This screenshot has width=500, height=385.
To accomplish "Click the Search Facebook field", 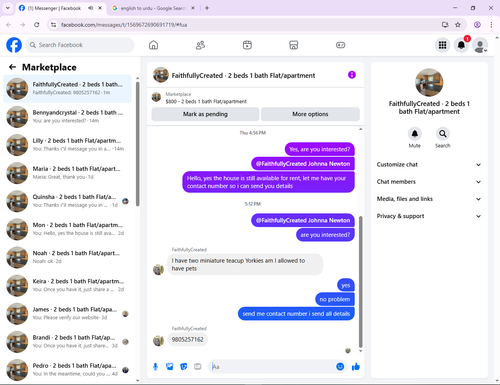I will click(80, 45).
